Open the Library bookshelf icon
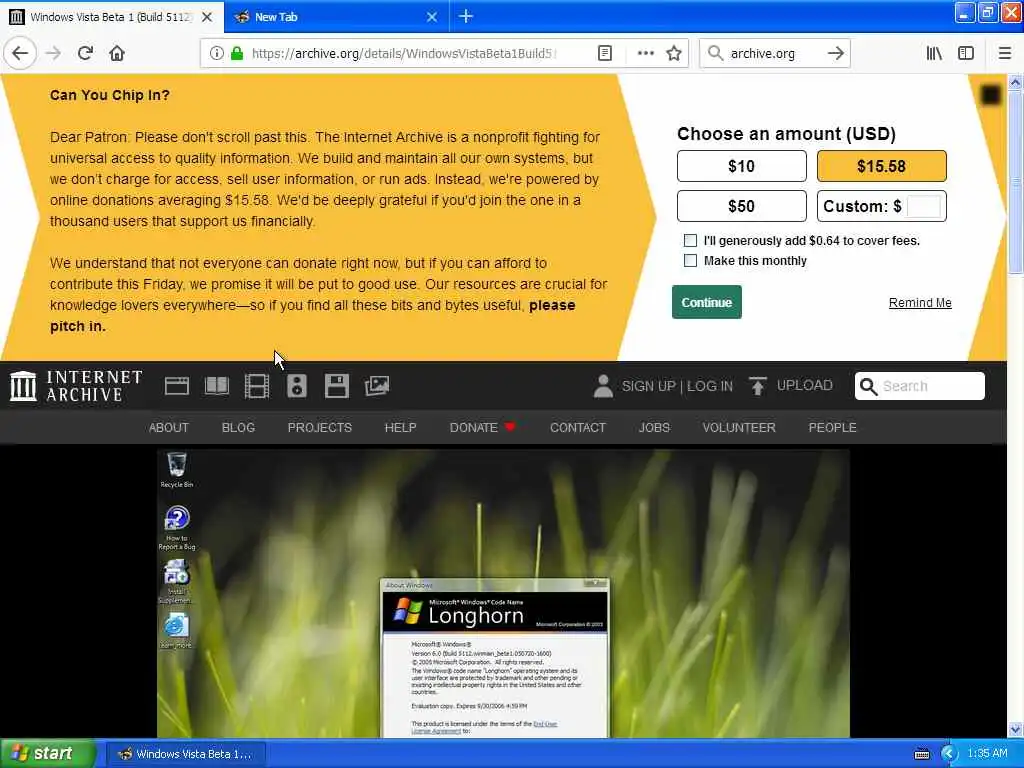This screenshot has width=1024, height=768. (x=934, y=54)
